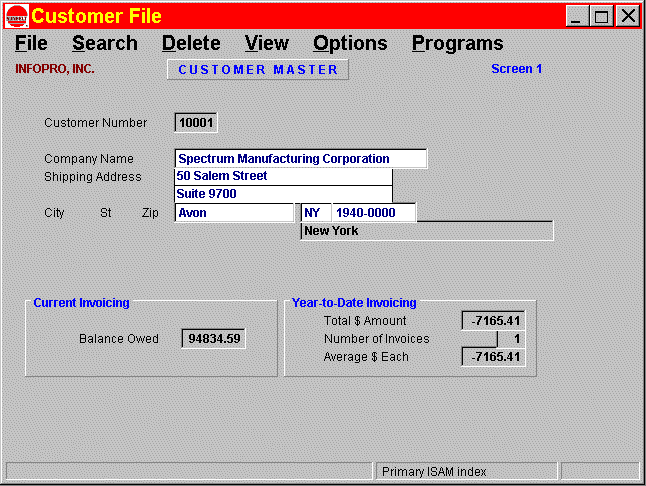Click the Company Name input field

pos(301,159)
